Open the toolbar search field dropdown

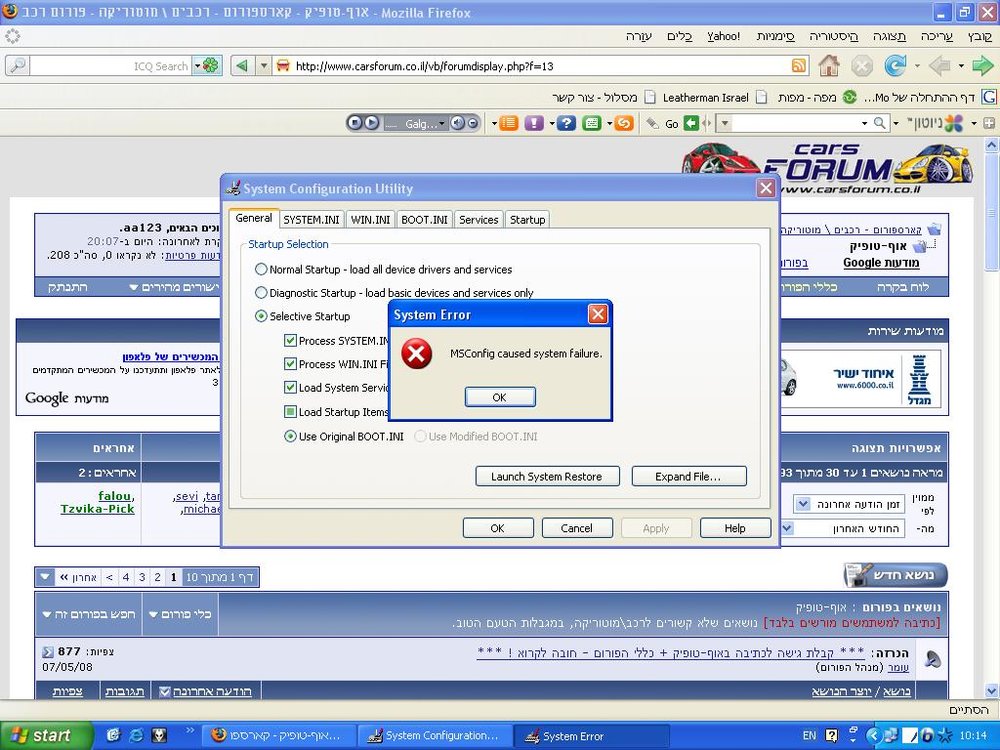(x=864, y=123)
